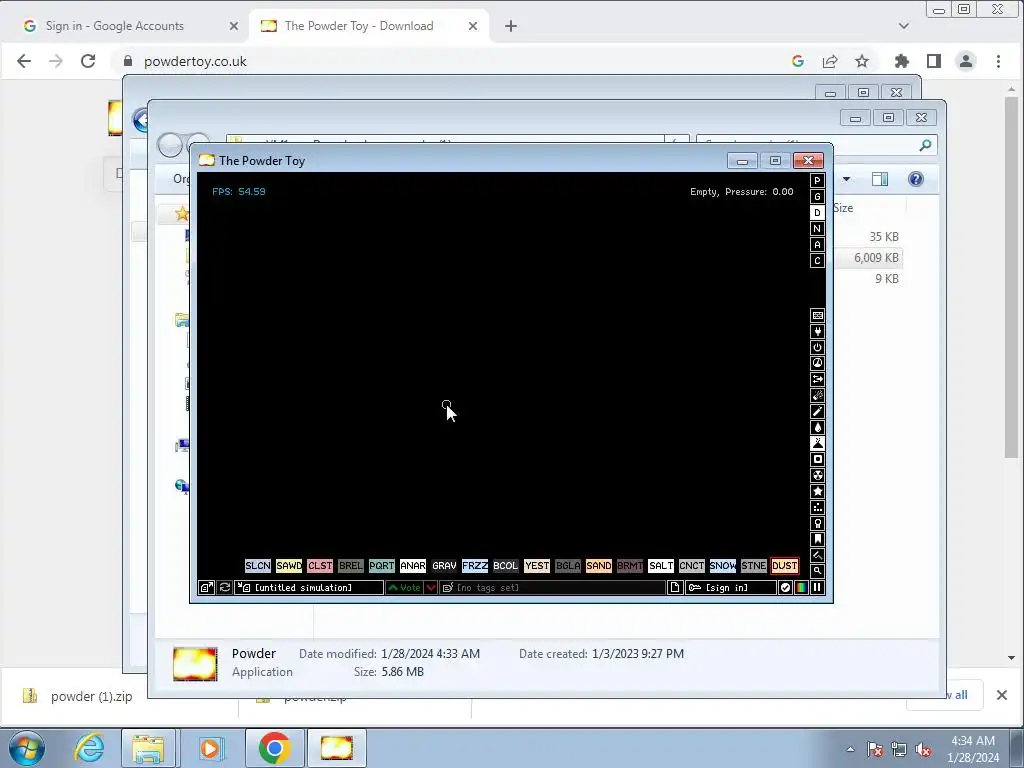This screenshot has width=1024, height=768.
Task: Open the Solids menu square icon
Action: [x=817, y=459]
